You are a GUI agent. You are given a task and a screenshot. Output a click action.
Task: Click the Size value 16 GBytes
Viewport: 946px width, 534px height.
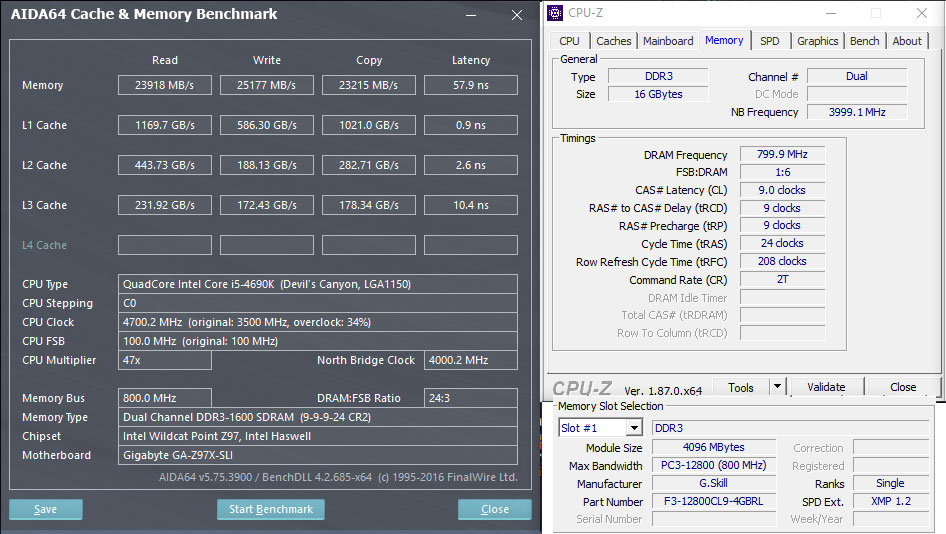point(658,94)
